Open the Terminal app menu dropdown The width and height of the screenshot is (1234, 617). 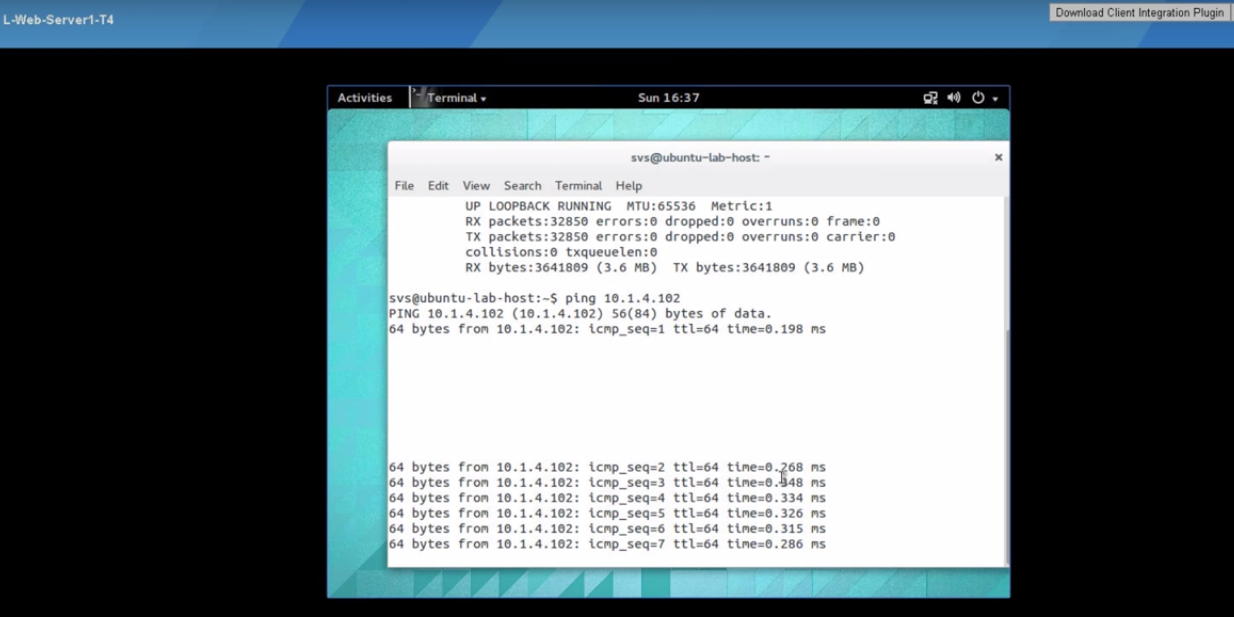point(457,98)
